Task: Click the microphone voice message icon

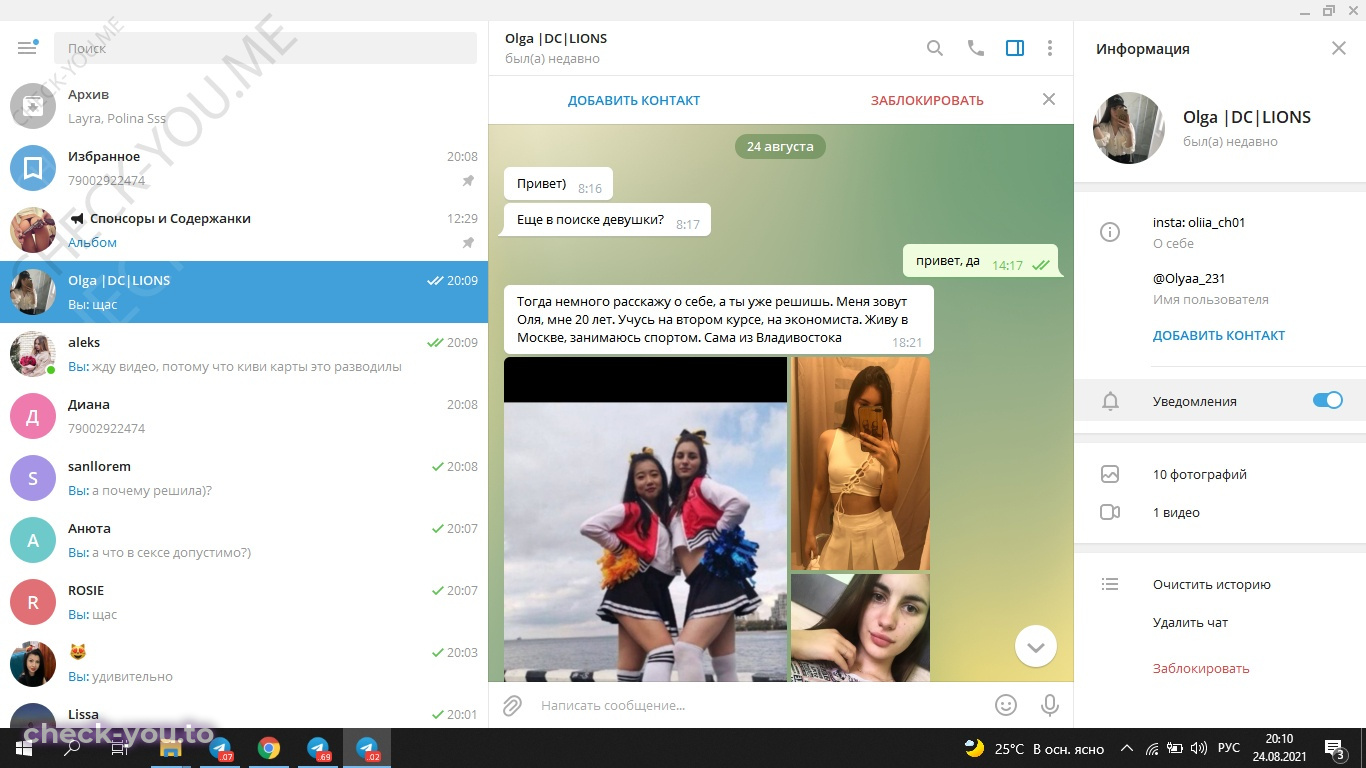Action: pos(1050,705)
